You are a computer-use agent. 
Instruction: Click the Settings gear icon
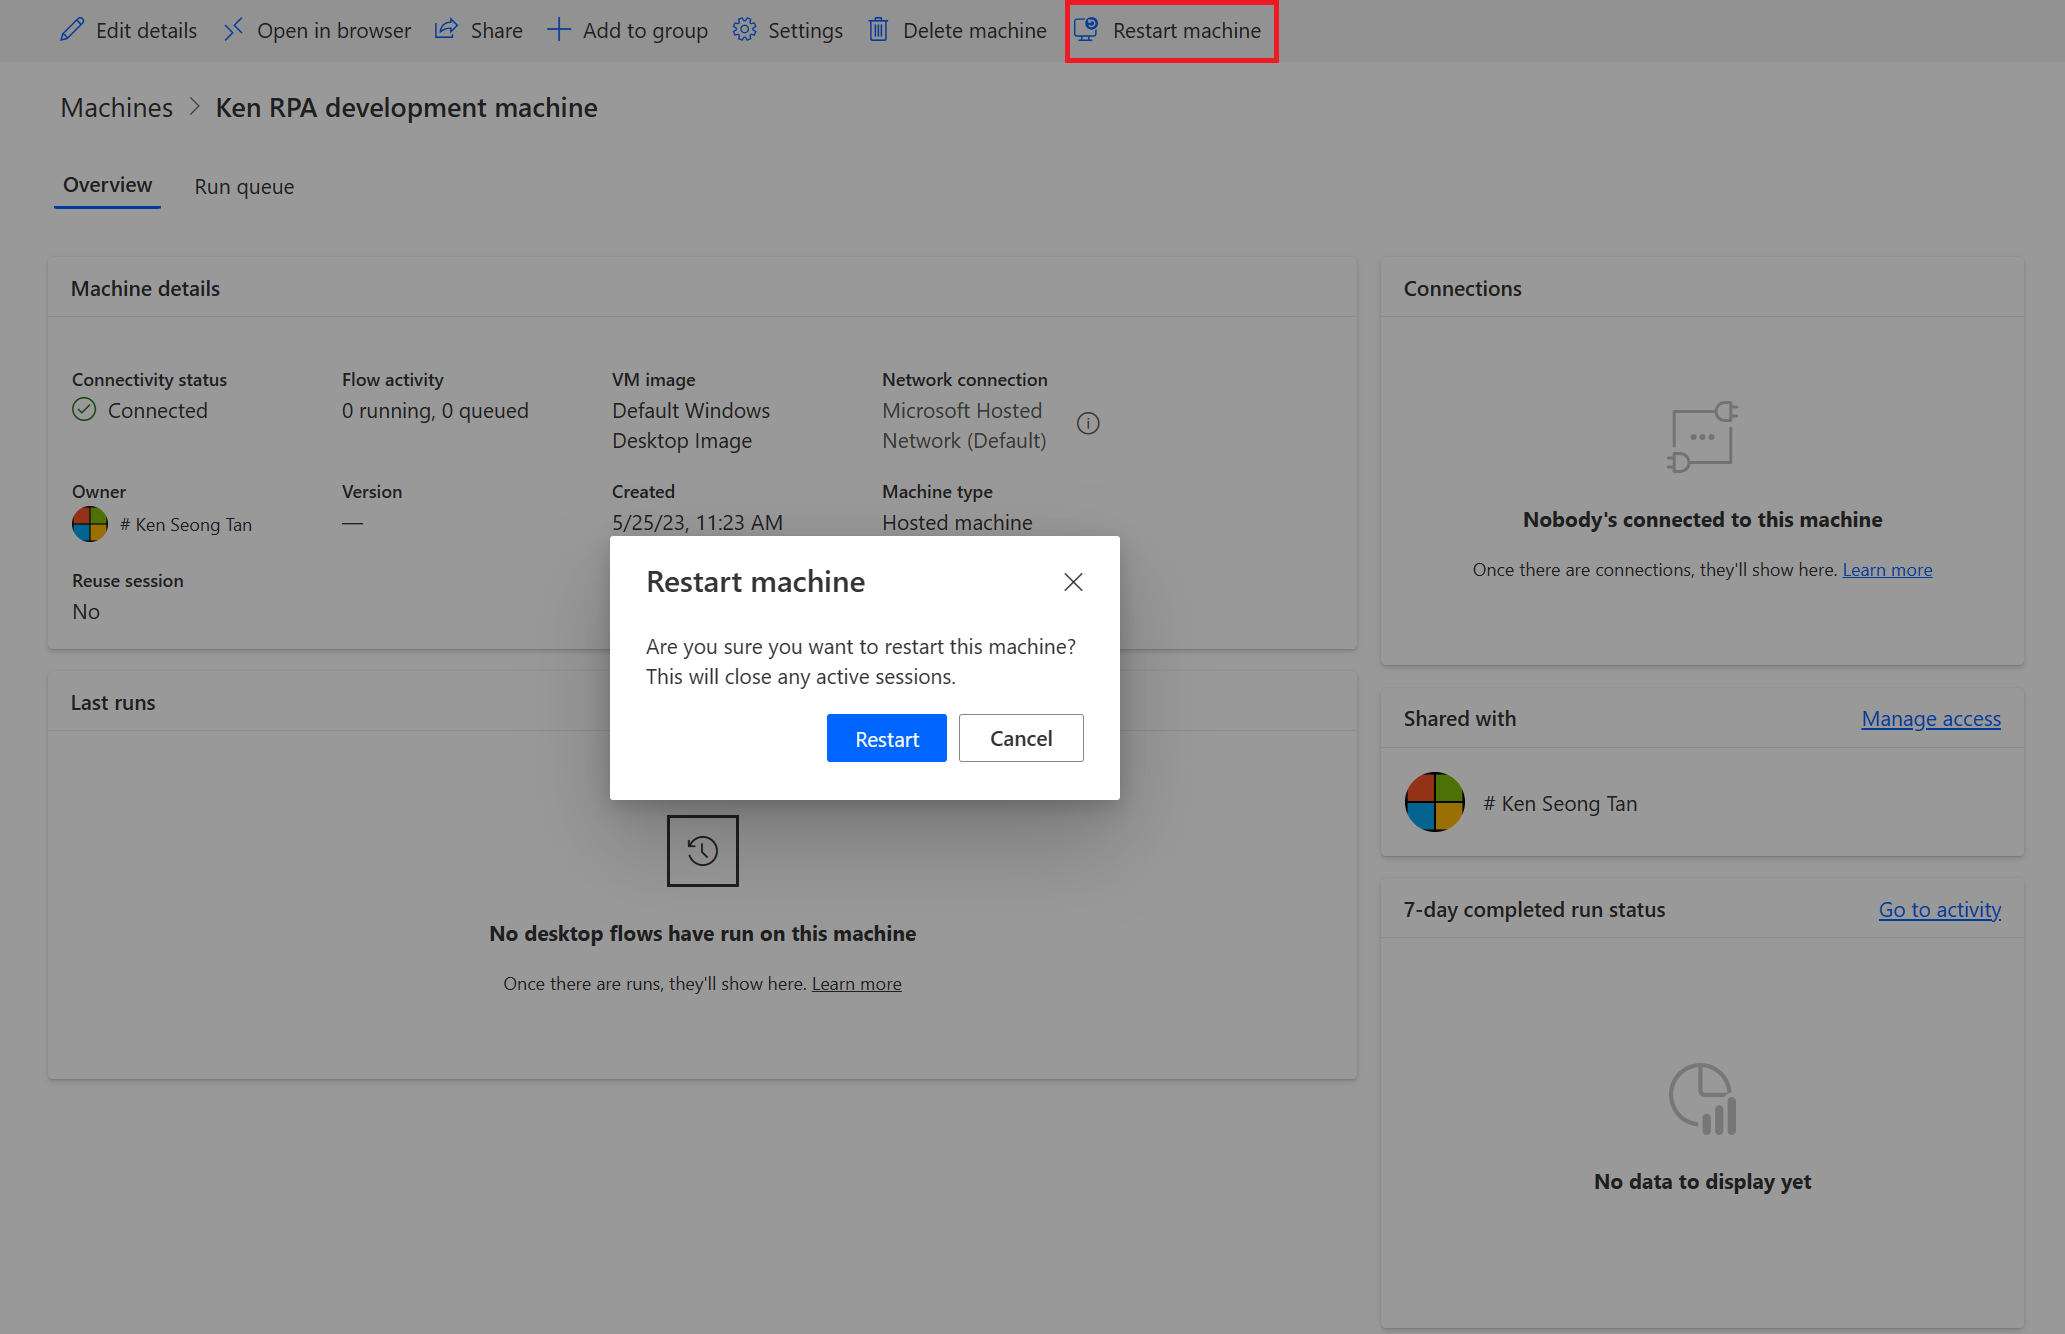coord(744,29)
